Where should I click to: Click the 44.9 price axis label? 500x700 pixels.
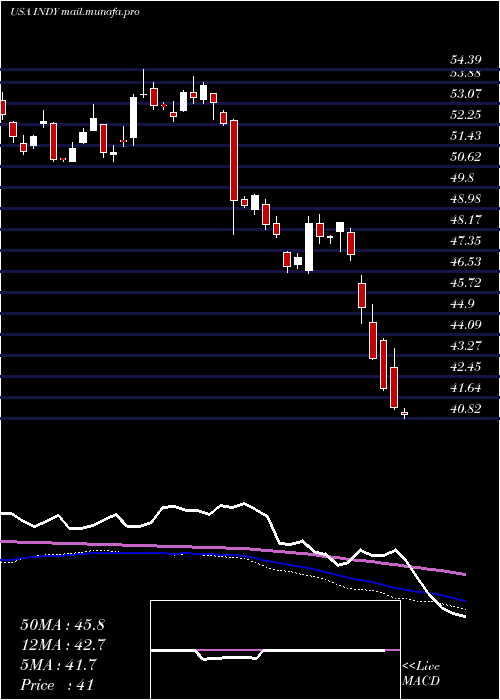point(462,304)
